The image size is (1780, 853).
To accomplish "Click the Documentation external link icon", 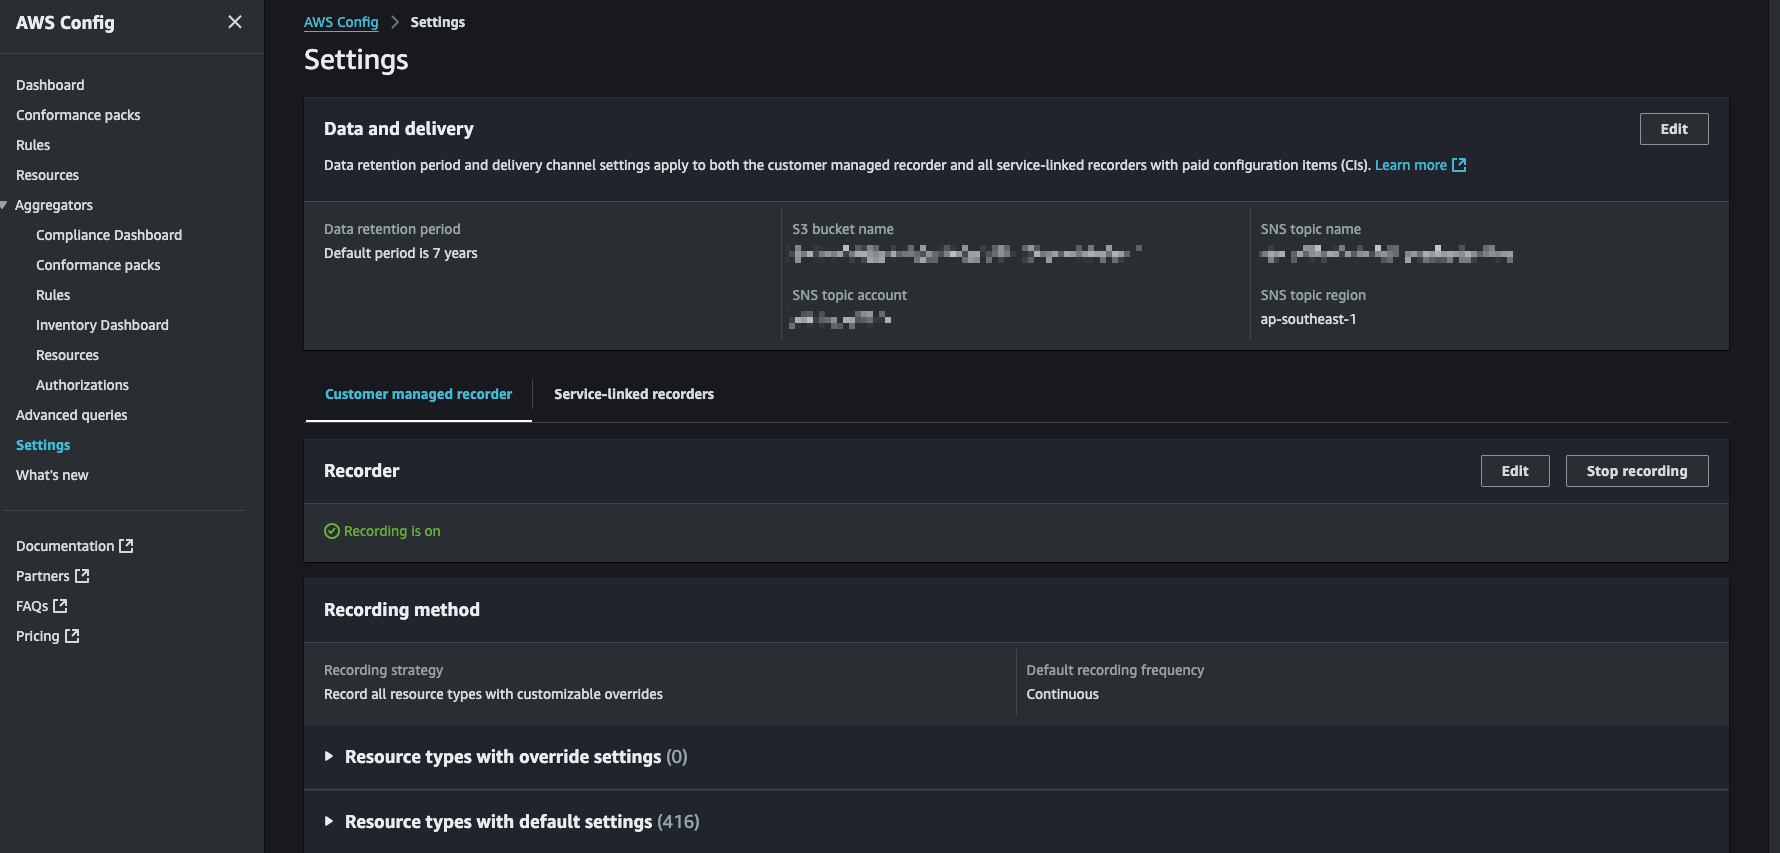I will (x=126, y=546).
